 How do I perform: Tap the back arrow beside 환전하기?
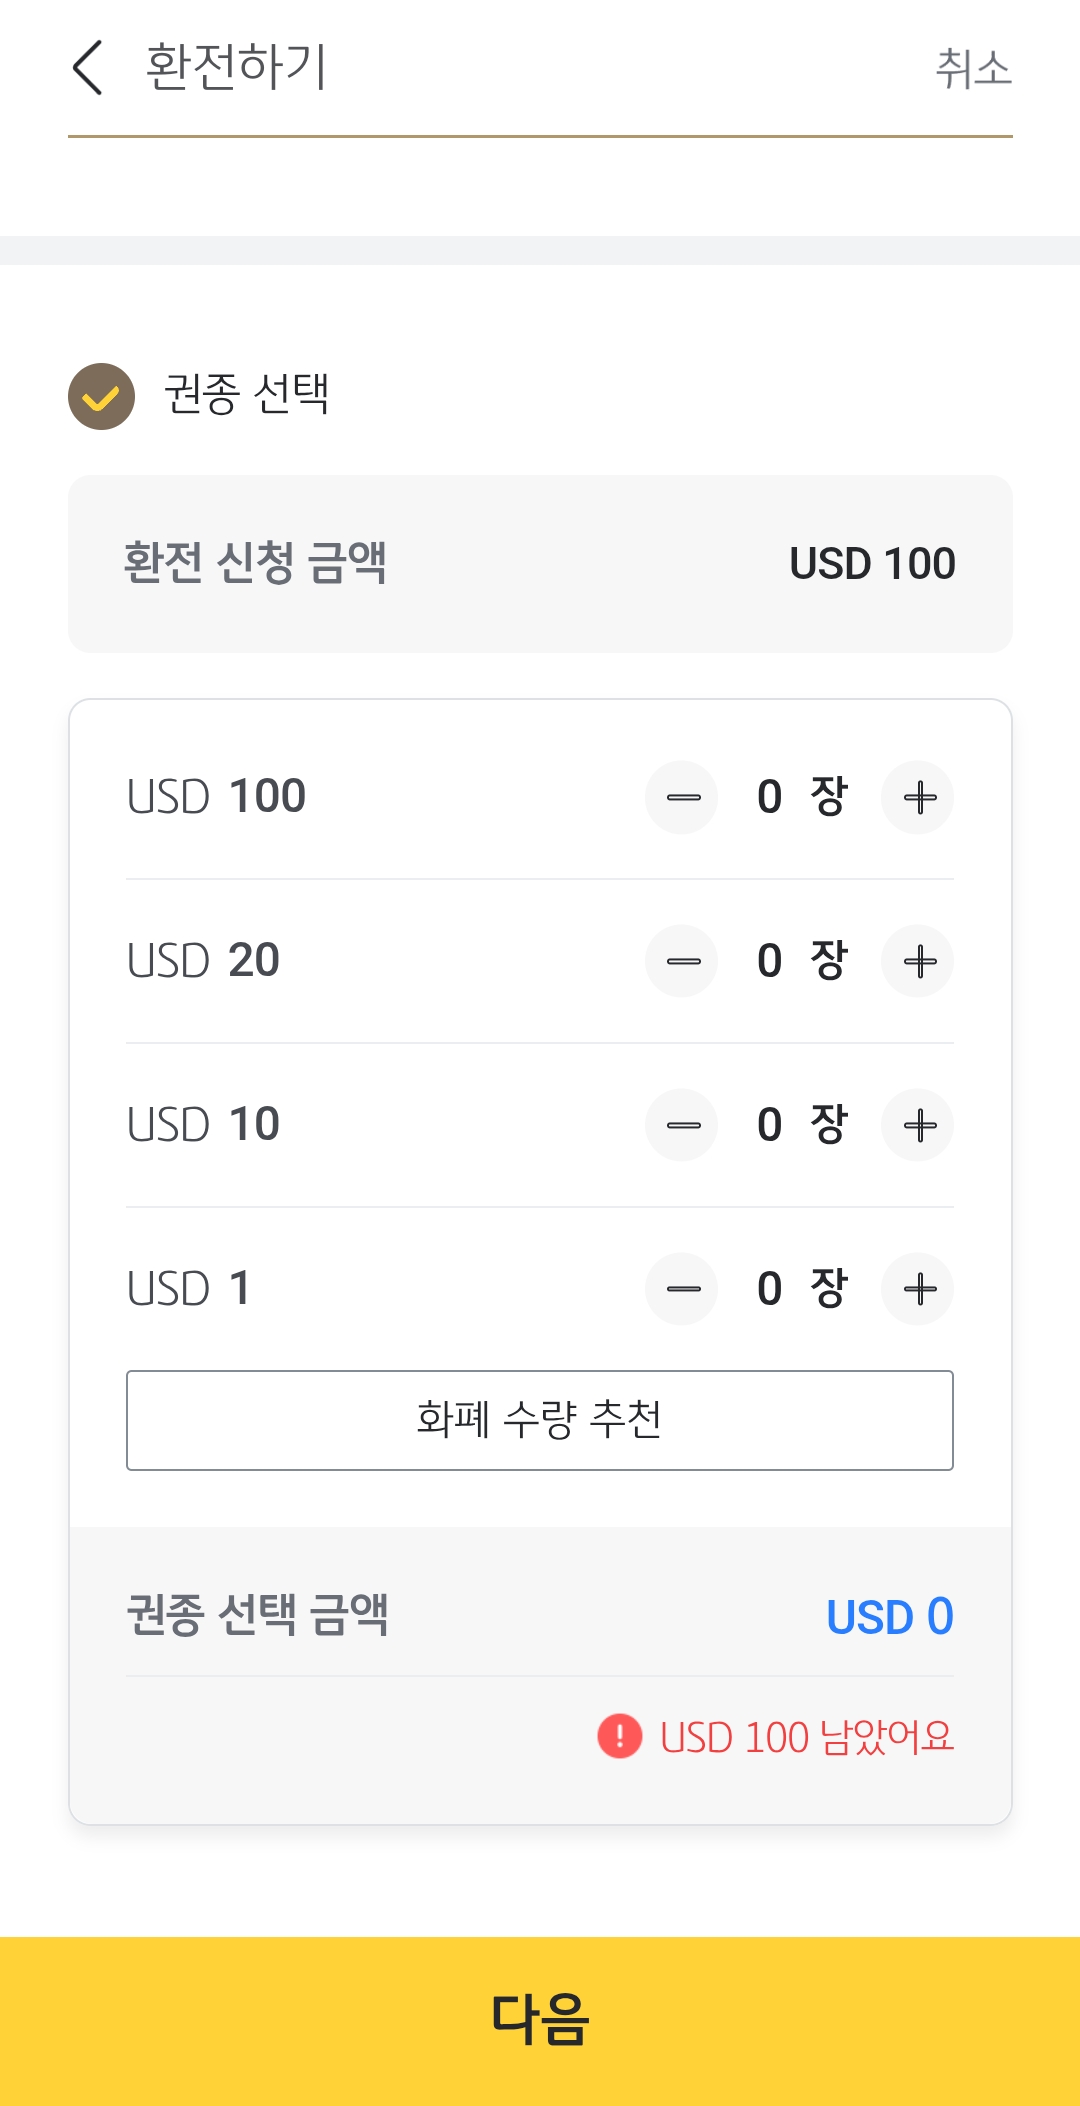(88, 68)
